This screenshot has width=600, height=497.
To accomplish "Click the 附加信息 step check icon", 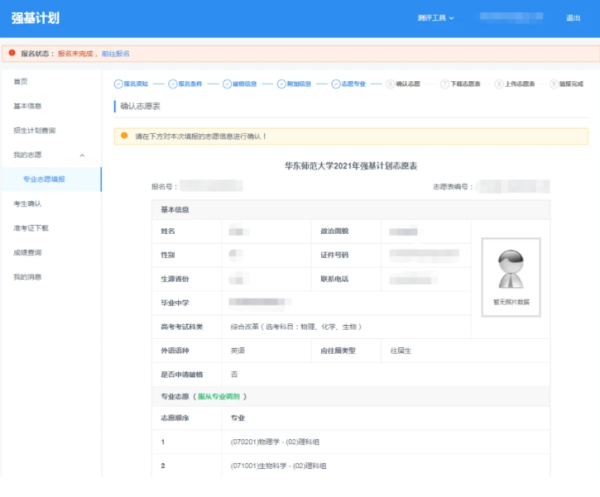I will [x=281, y=84].
